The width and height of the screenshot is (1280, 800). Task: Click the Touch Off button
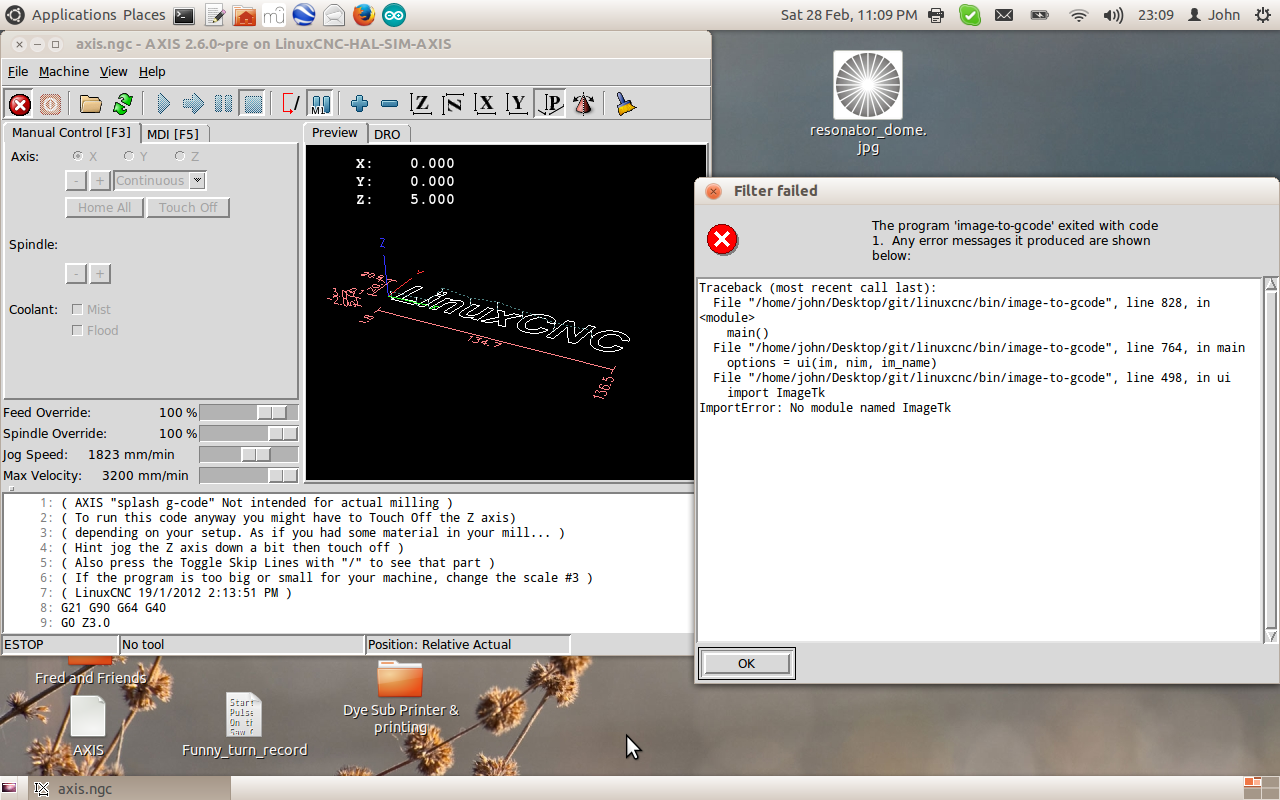[188, 208]
